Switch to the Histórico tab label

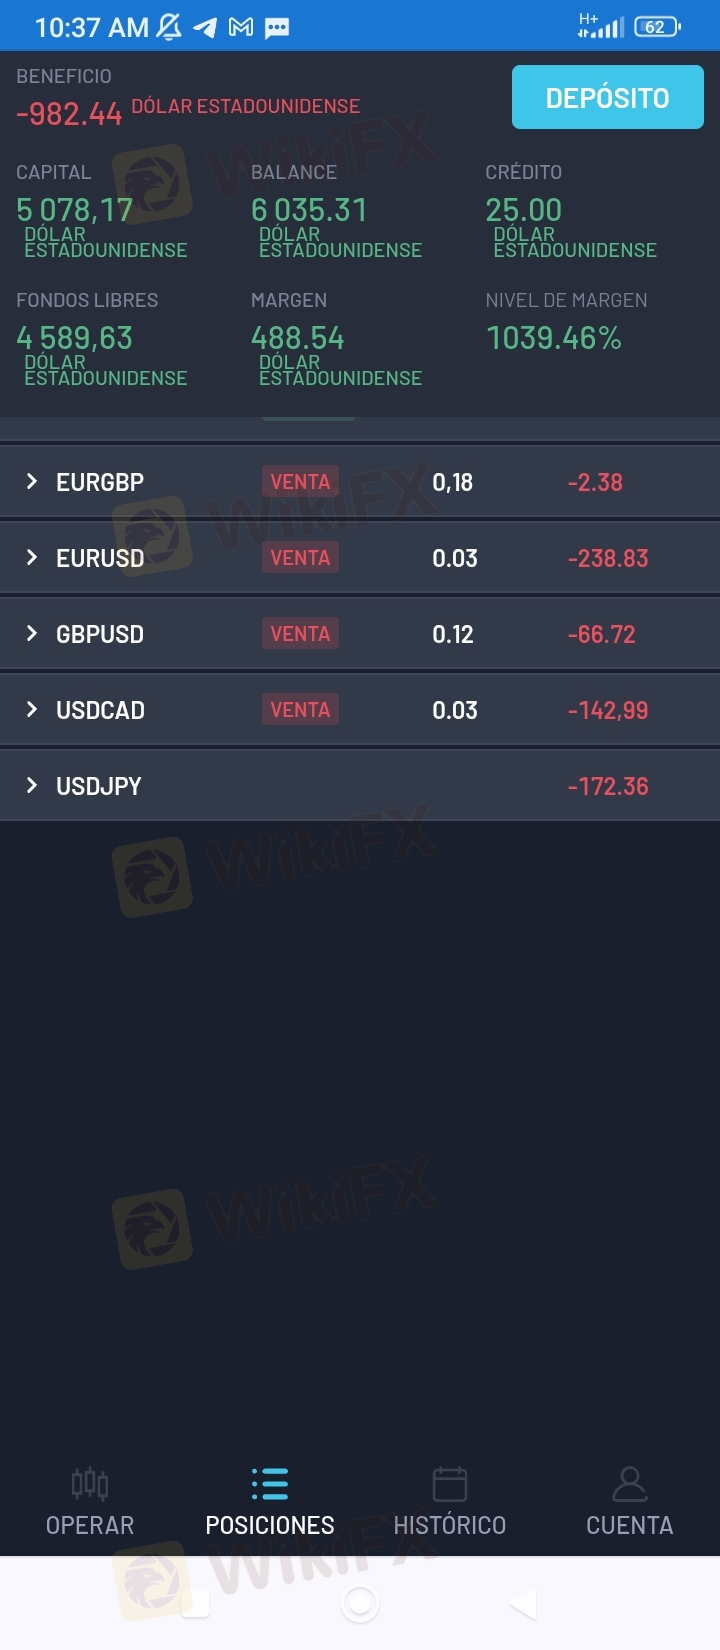[x=450, y=1525]
